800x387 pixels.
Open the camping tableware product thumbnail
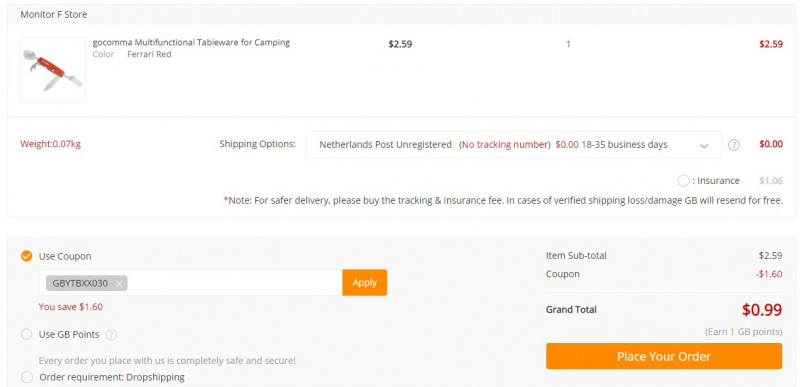coord(53,70)
